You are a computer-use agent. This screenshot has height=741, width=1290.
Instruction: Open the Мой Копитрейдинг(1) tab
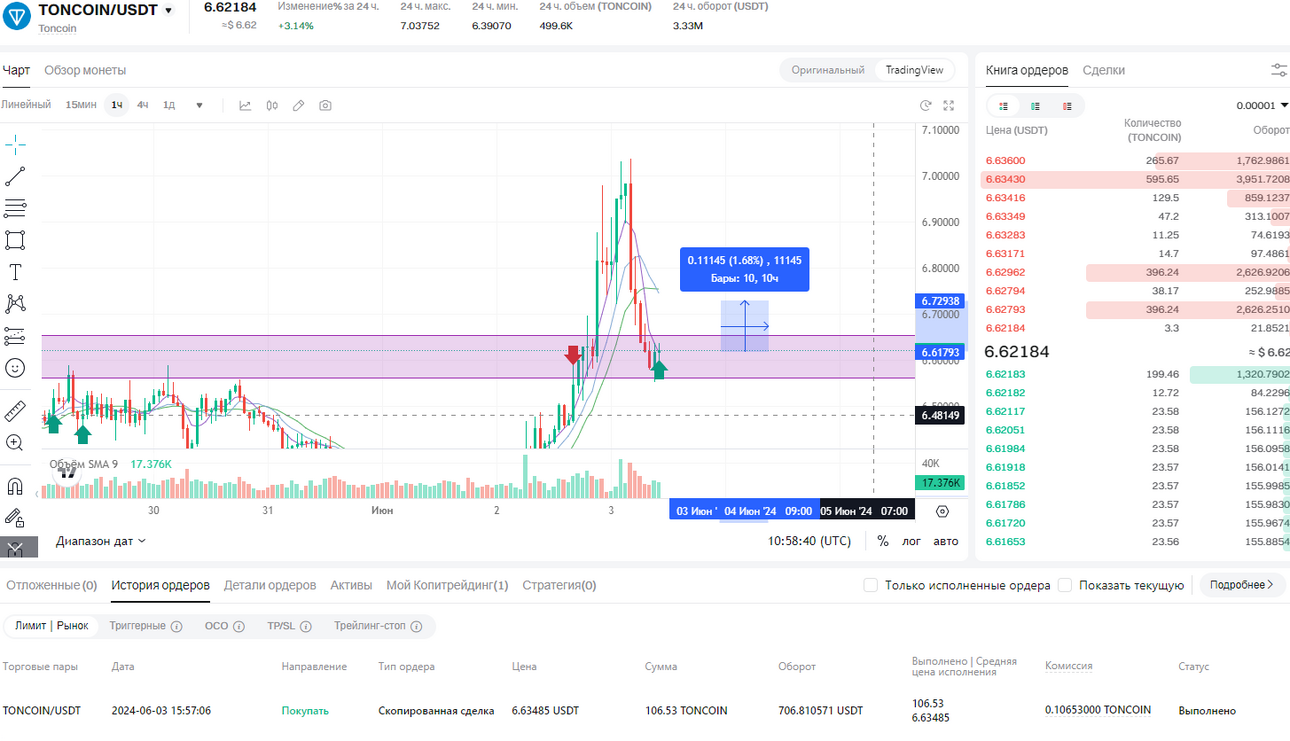[x=447, y=585]
